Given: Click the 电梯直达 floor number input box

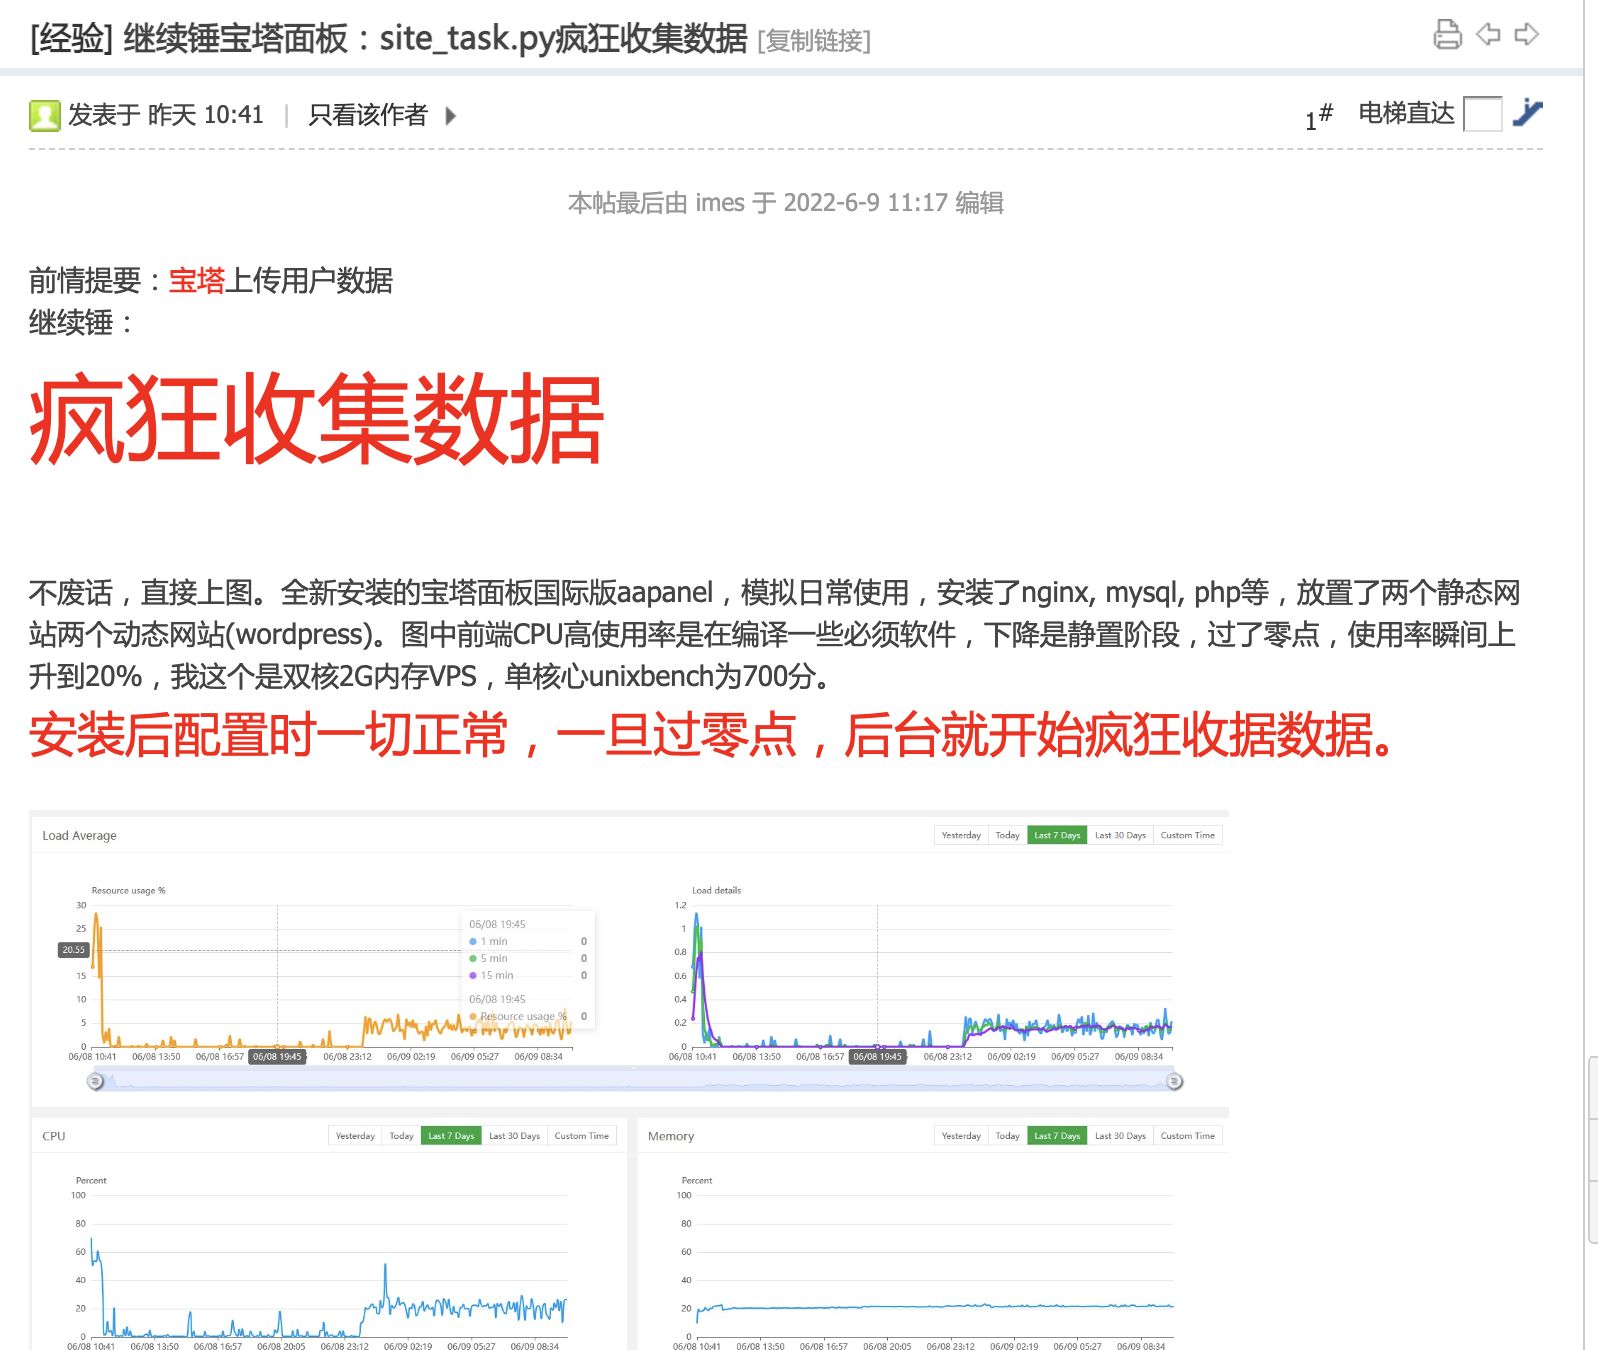Looking at the screenshot, I should (1482, 113).
